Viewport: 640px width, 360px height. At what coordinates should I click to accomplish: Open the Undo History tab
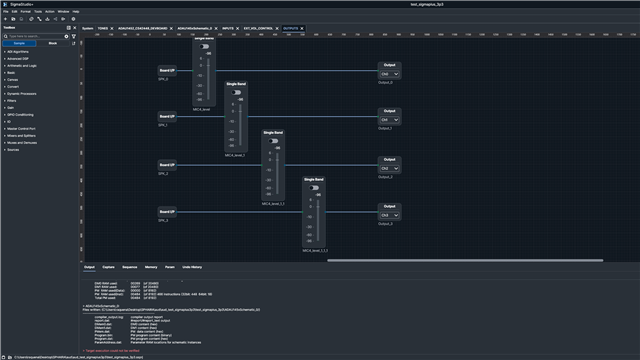(x=192, y=267)
